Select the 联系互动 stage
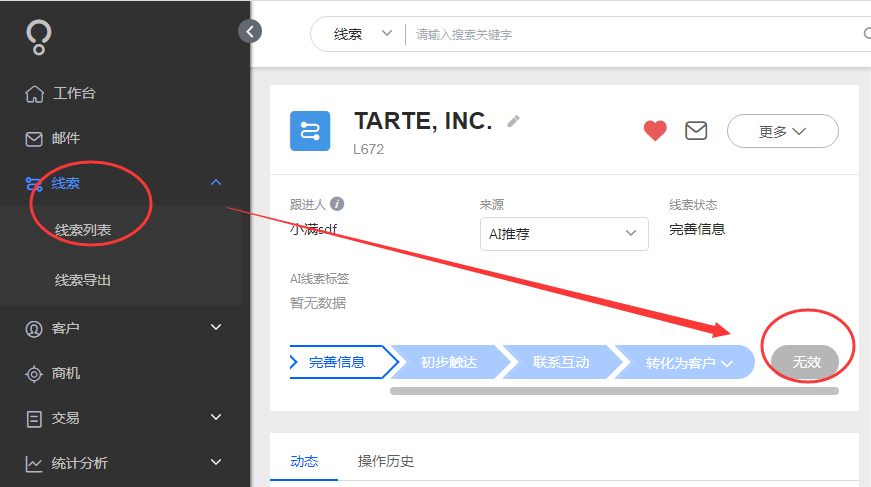 [x=561, y=363]
